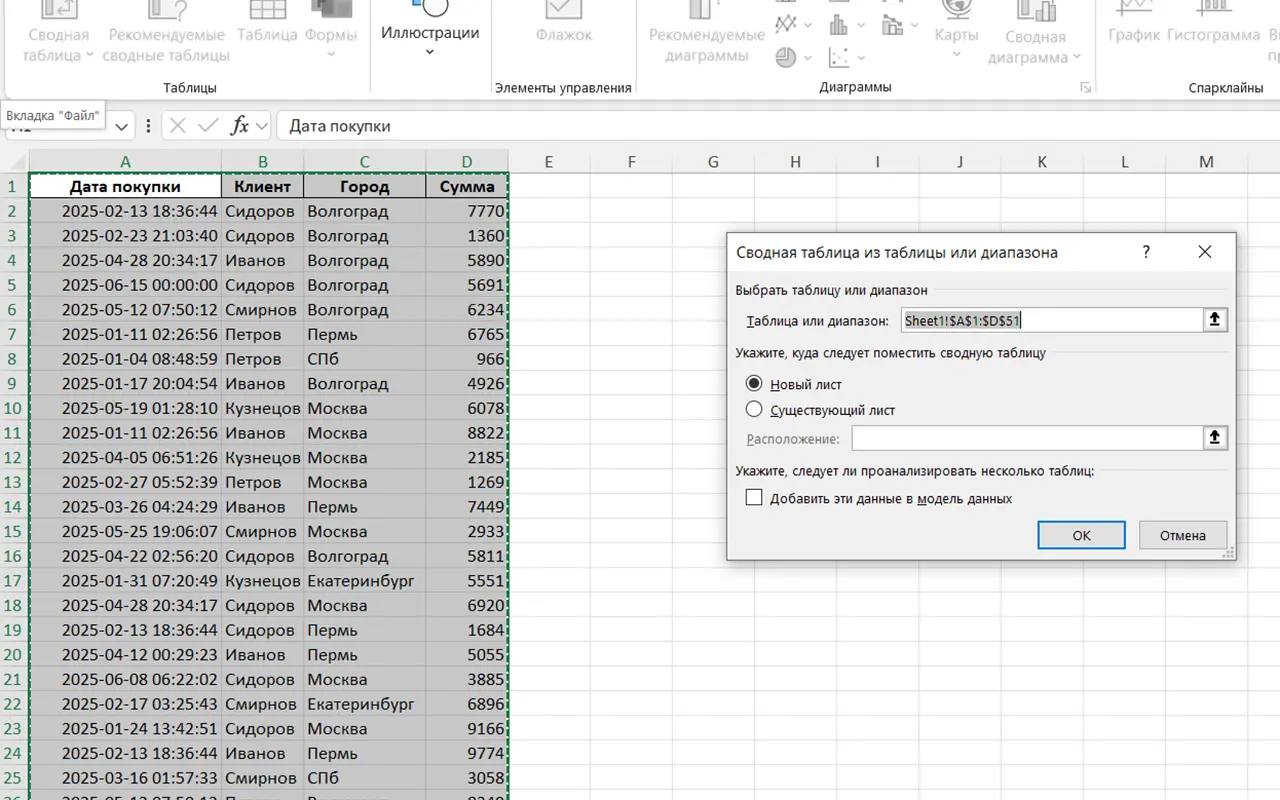Close the Сводная таблица dialog
This screenshot has width=1280, height=800.
click(1205, 252)
